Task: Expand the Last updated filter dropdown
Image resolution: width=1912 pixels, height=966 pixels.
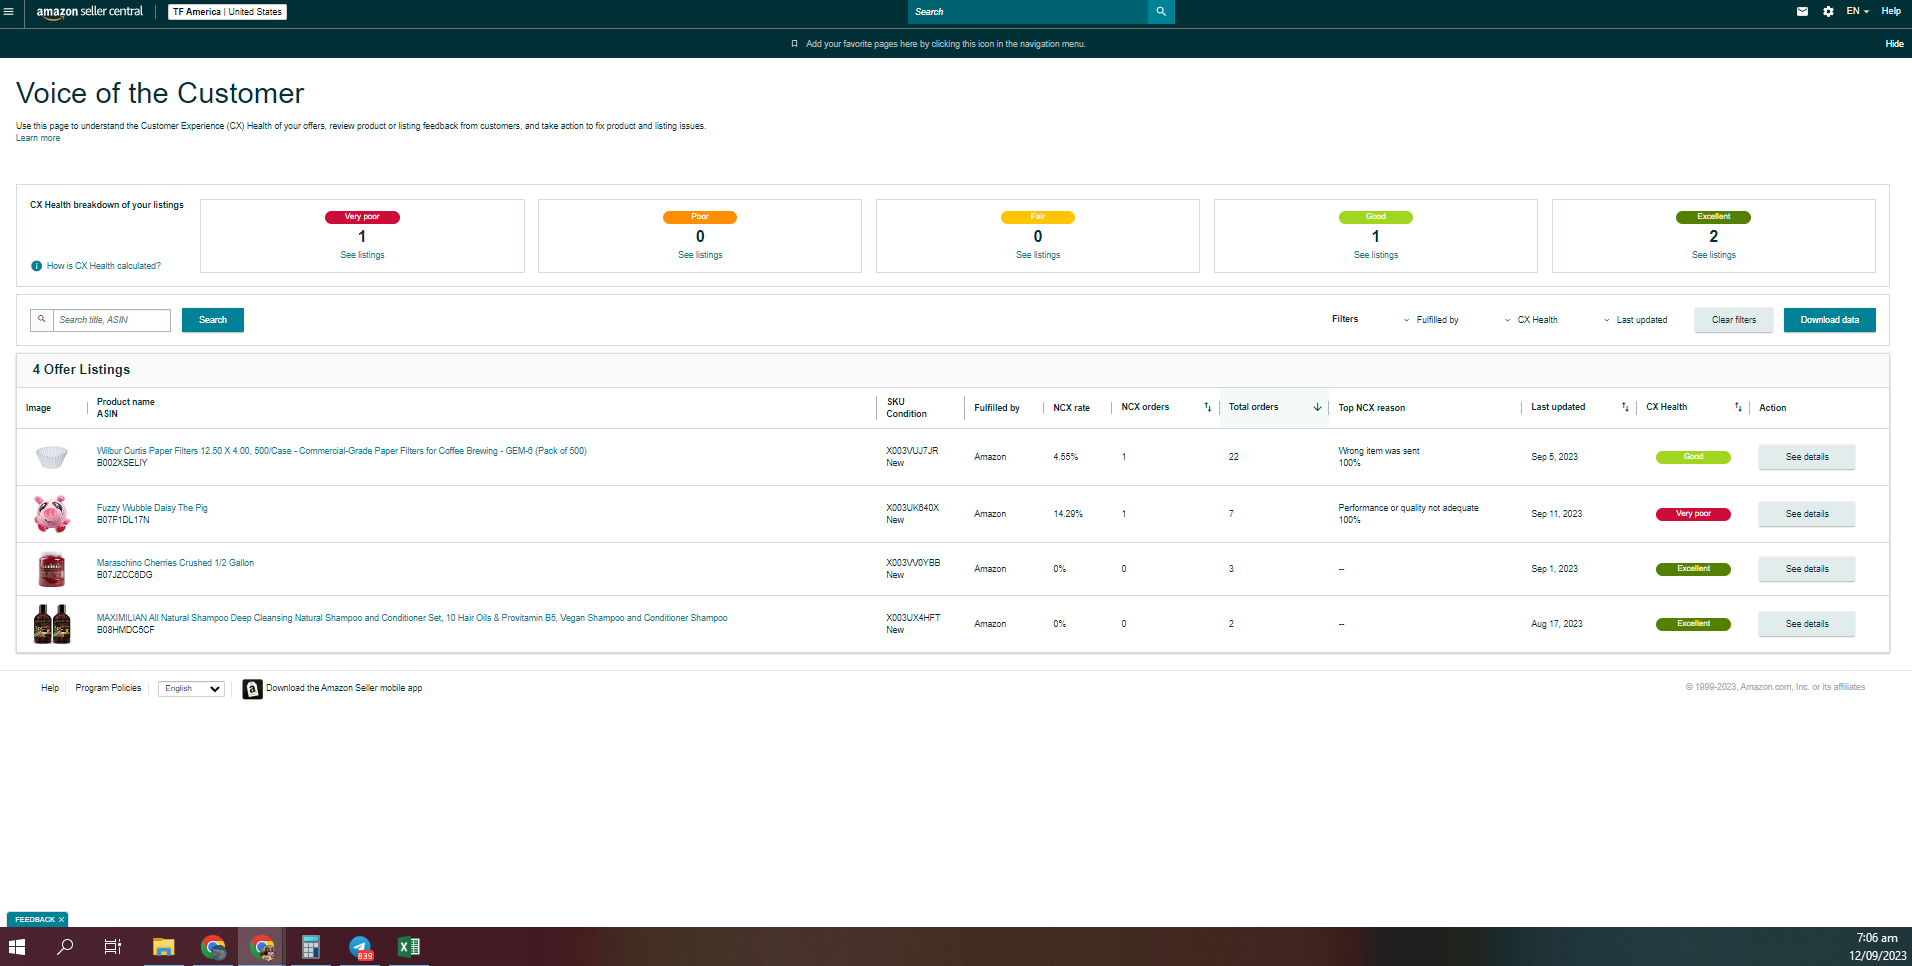Action: (x=1635, y=320)
